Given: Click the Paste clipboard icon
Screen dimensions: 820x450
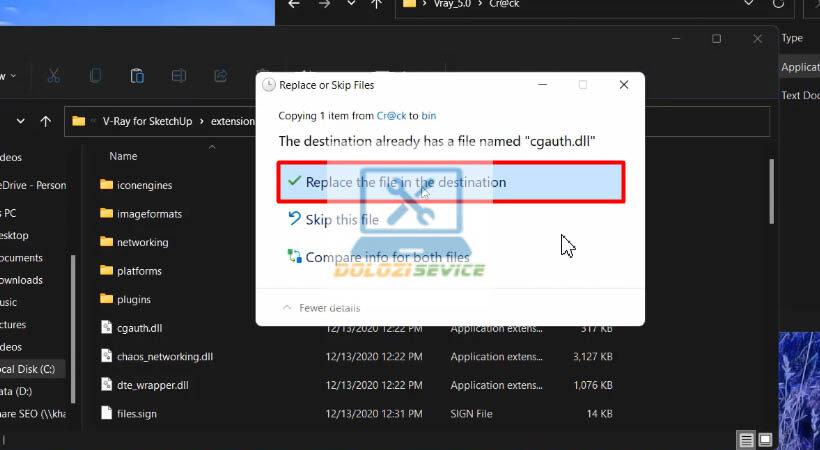Looking at the screenshot, I should [137, 76].
